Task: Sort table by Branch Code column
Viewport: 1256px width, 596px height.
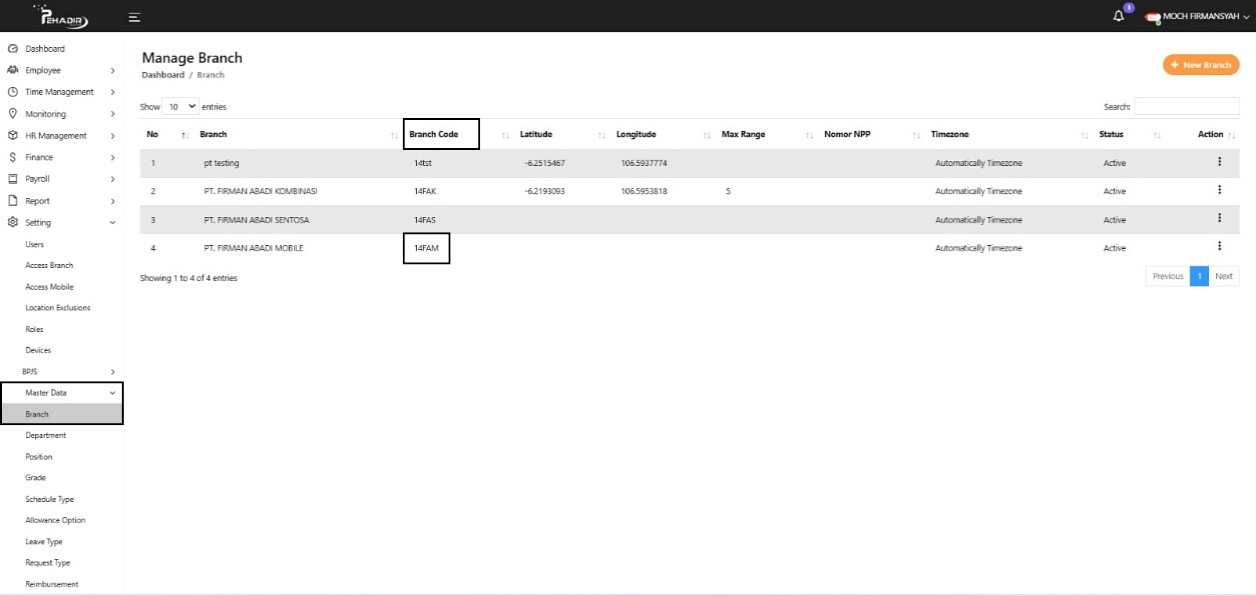Action: 441,134
